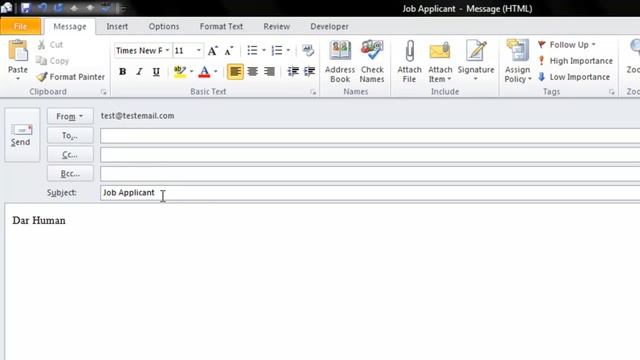This screenshot has height=360, width=640.
Task: Open Tags dialog launcher
Action: click(x=611, y=92)
